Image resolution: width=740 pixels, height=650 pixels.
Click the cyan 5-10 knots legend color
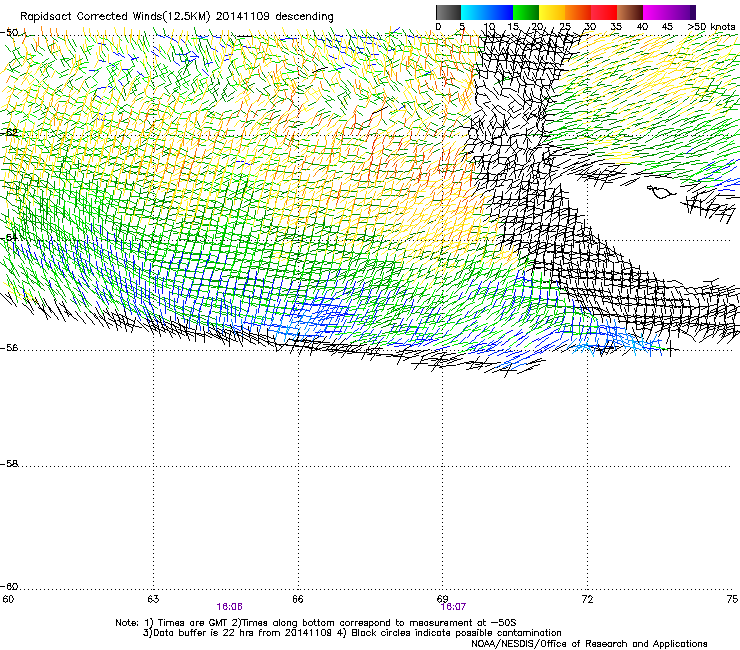click(474, 12)
